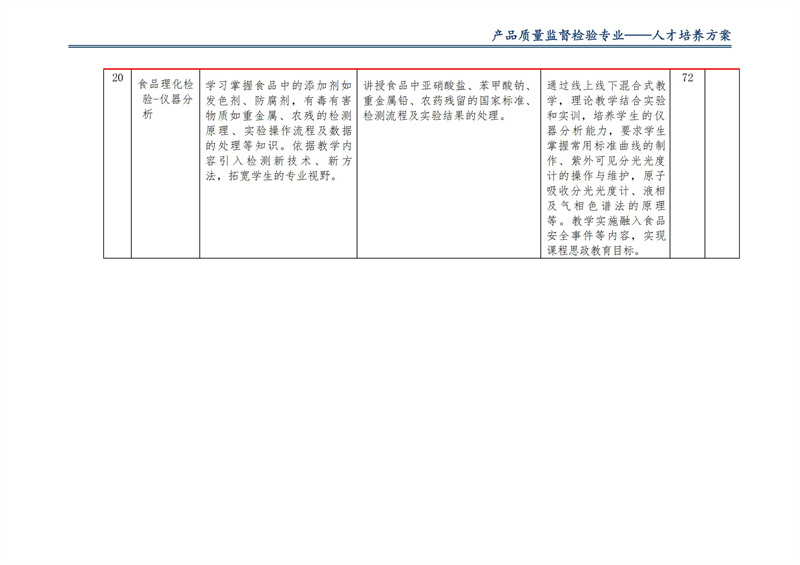Click "验-仪器分" in the course name cell
800x565 pixels.
[x=165, y=100]
